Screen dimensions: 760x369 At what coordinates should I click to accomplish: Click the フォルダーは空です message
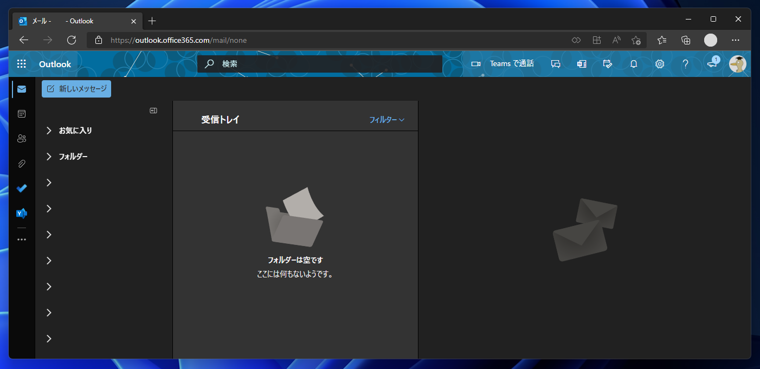[295, 260]
